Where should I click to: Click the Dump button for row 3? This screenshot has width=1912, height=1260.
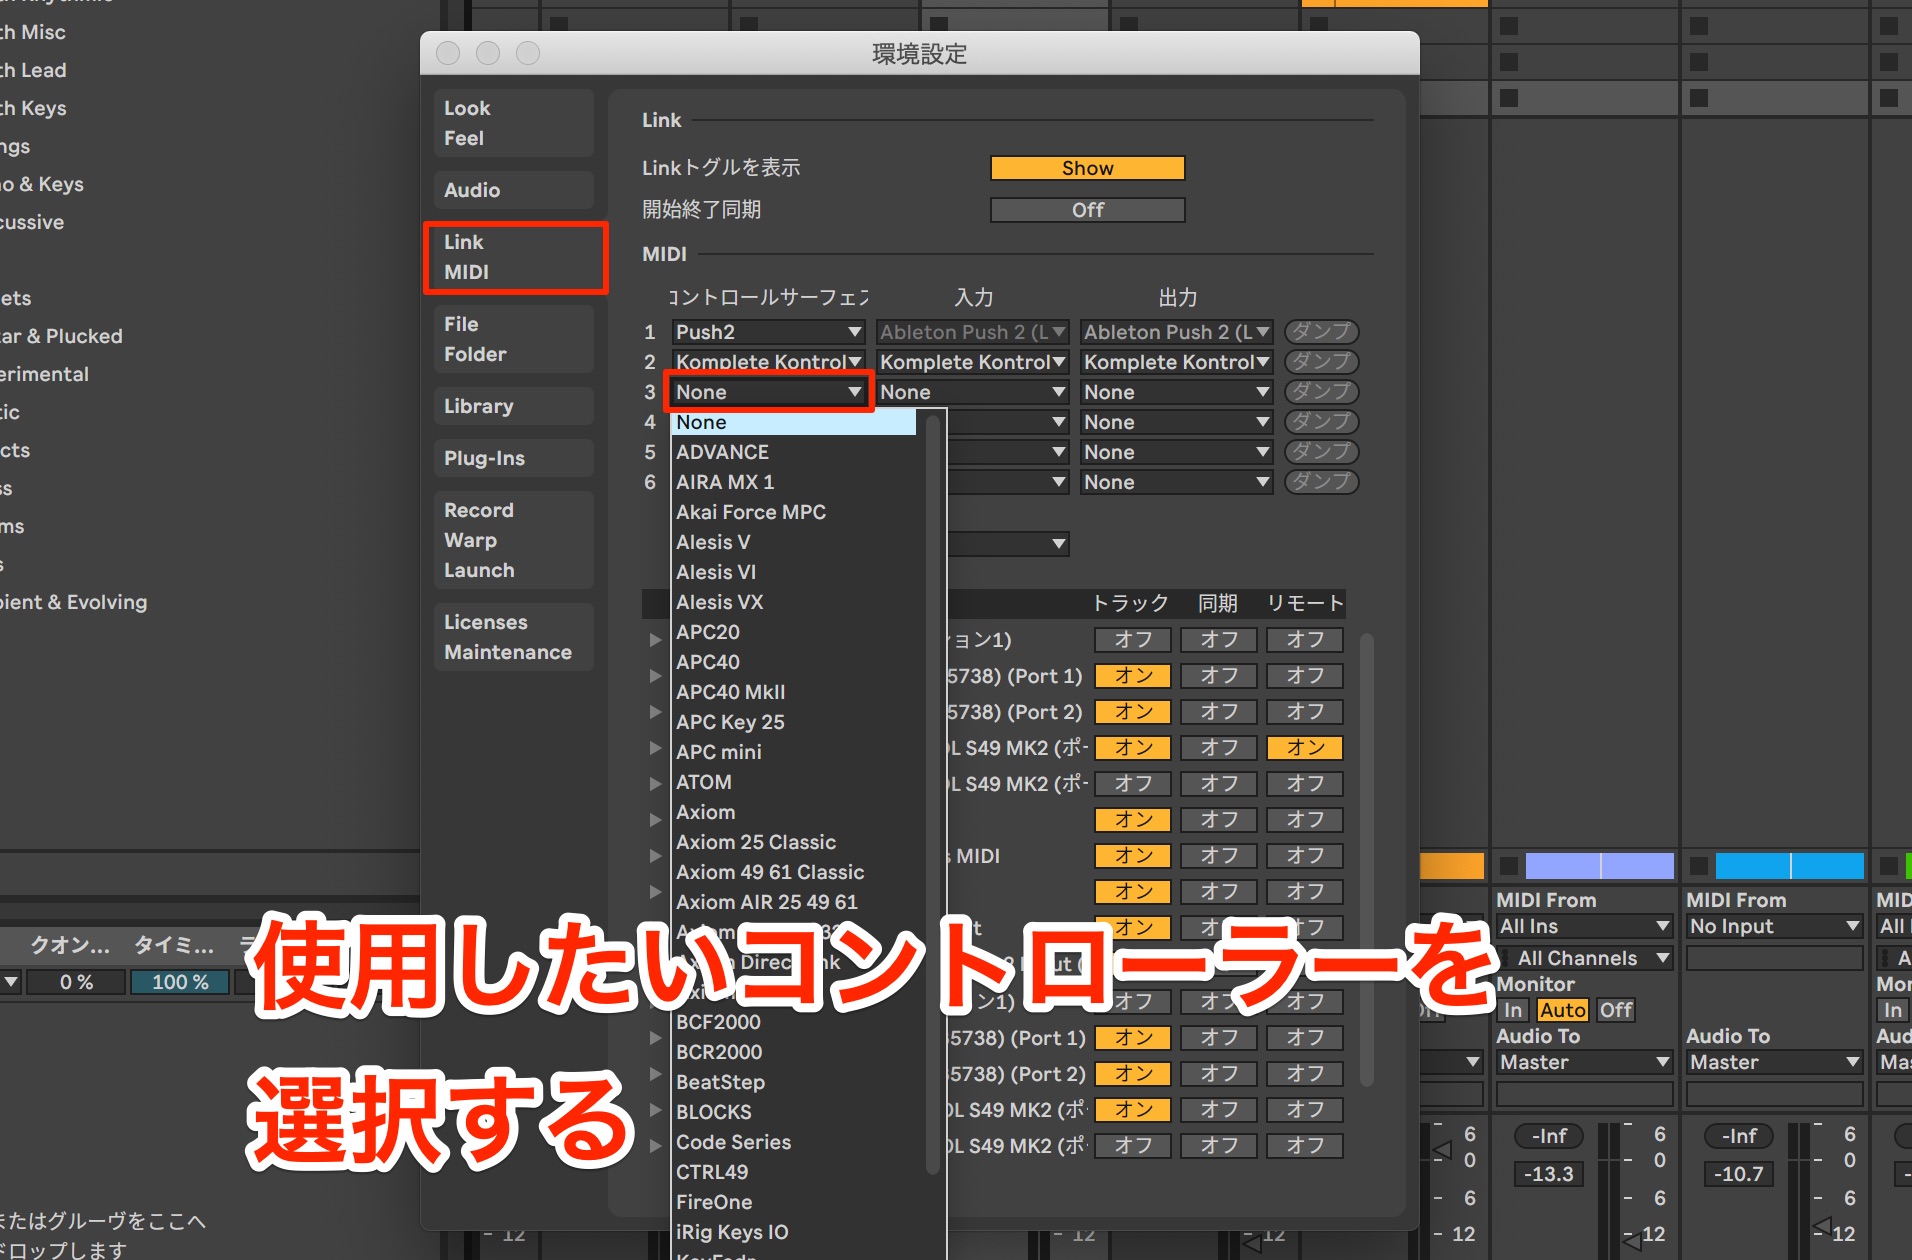(x=1321, y=392)
